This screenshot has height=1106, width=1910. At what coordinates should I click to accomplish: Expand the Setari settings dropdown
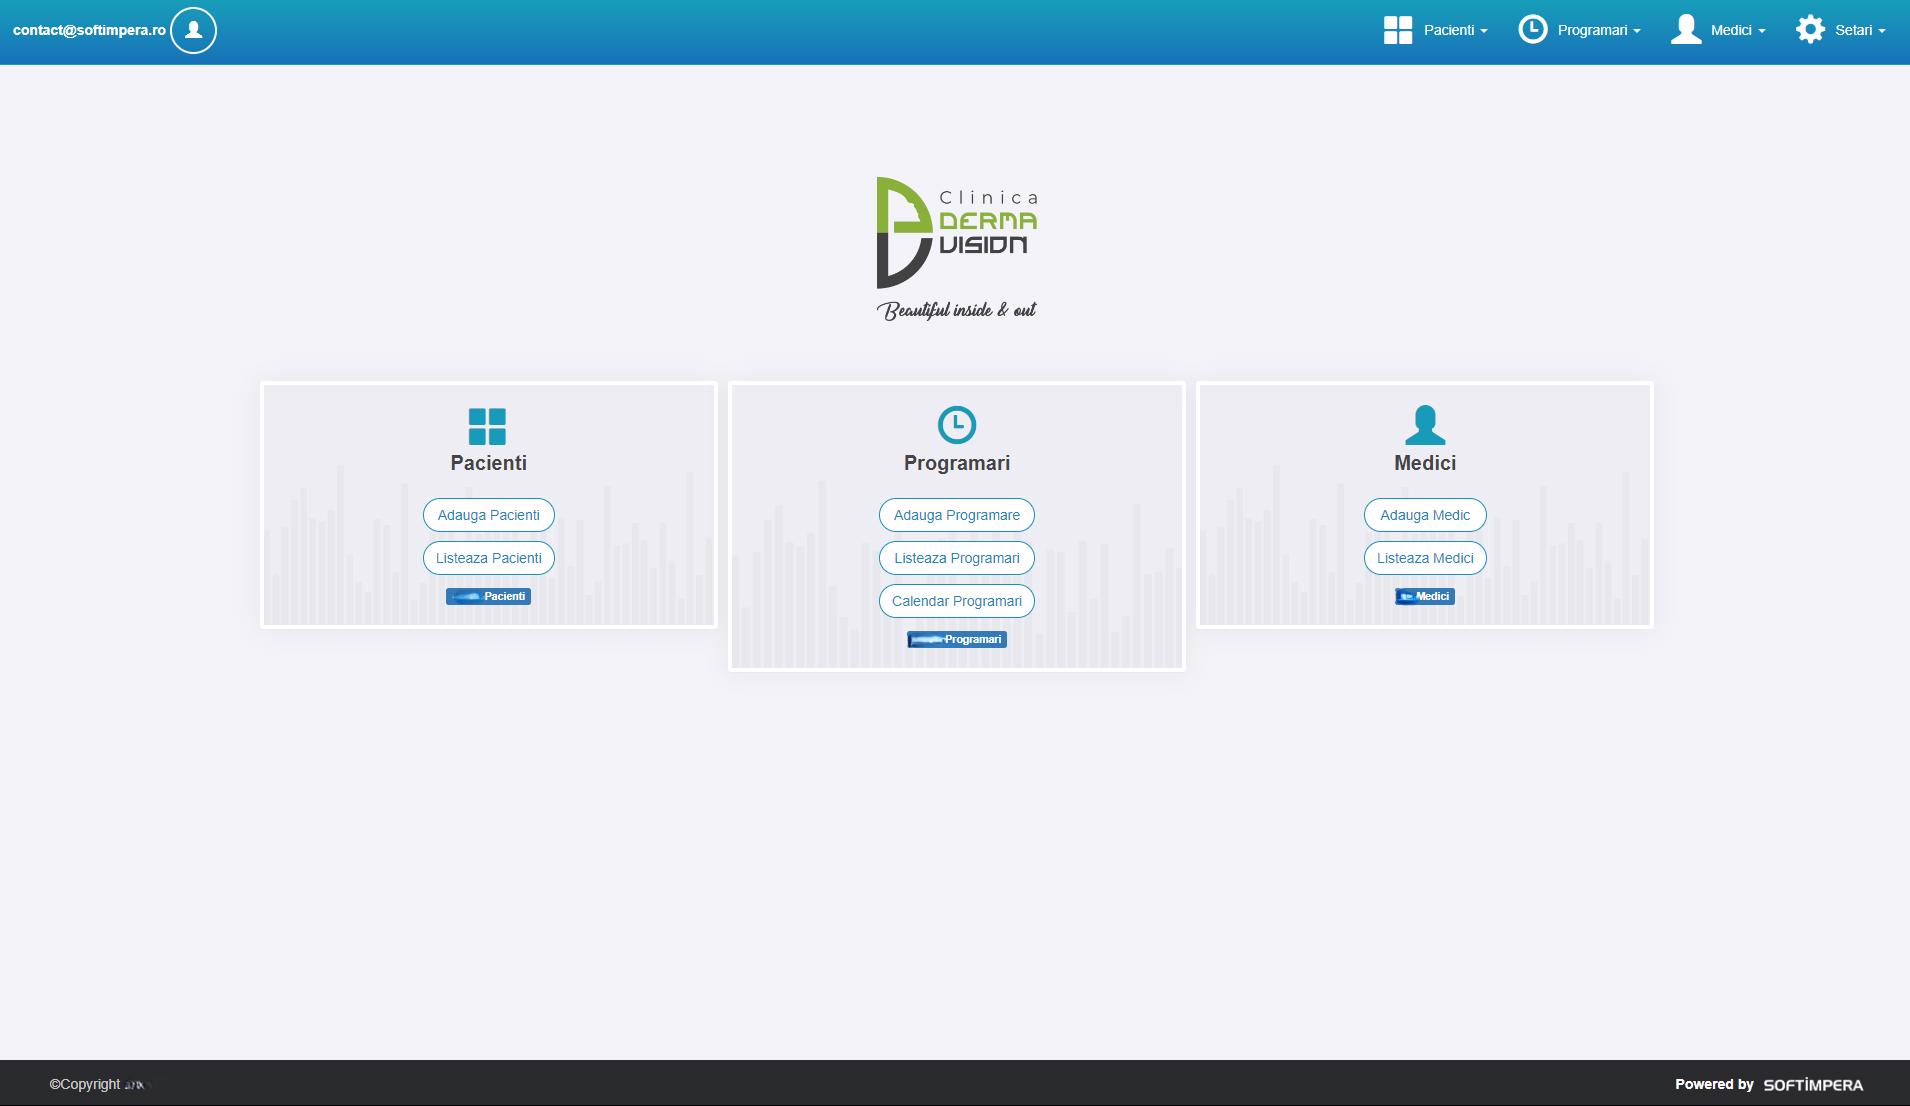pos(1860,30)
